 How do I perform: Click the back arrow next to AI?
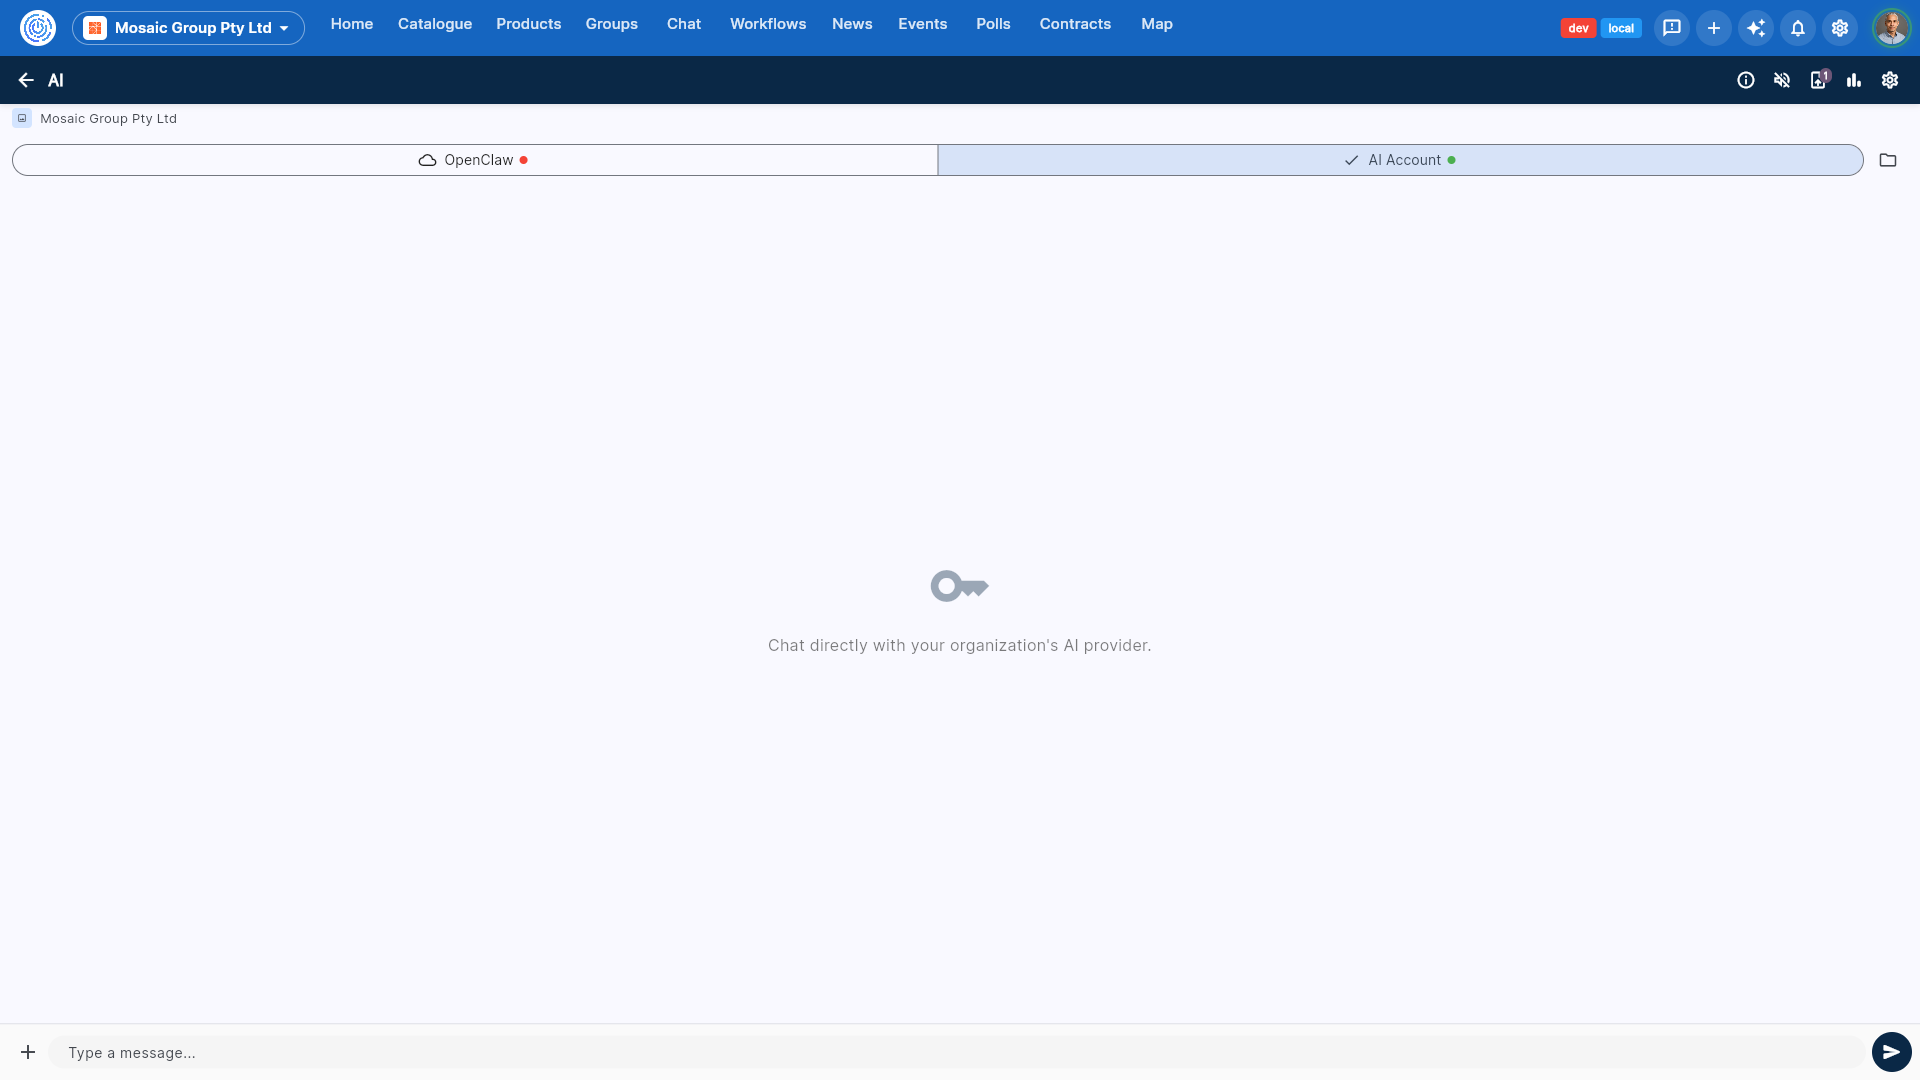point(26,80)
